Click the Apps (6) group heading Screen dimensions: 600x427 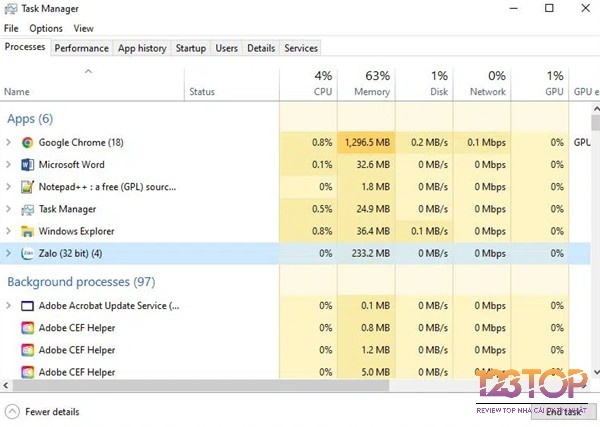[30, 119]
